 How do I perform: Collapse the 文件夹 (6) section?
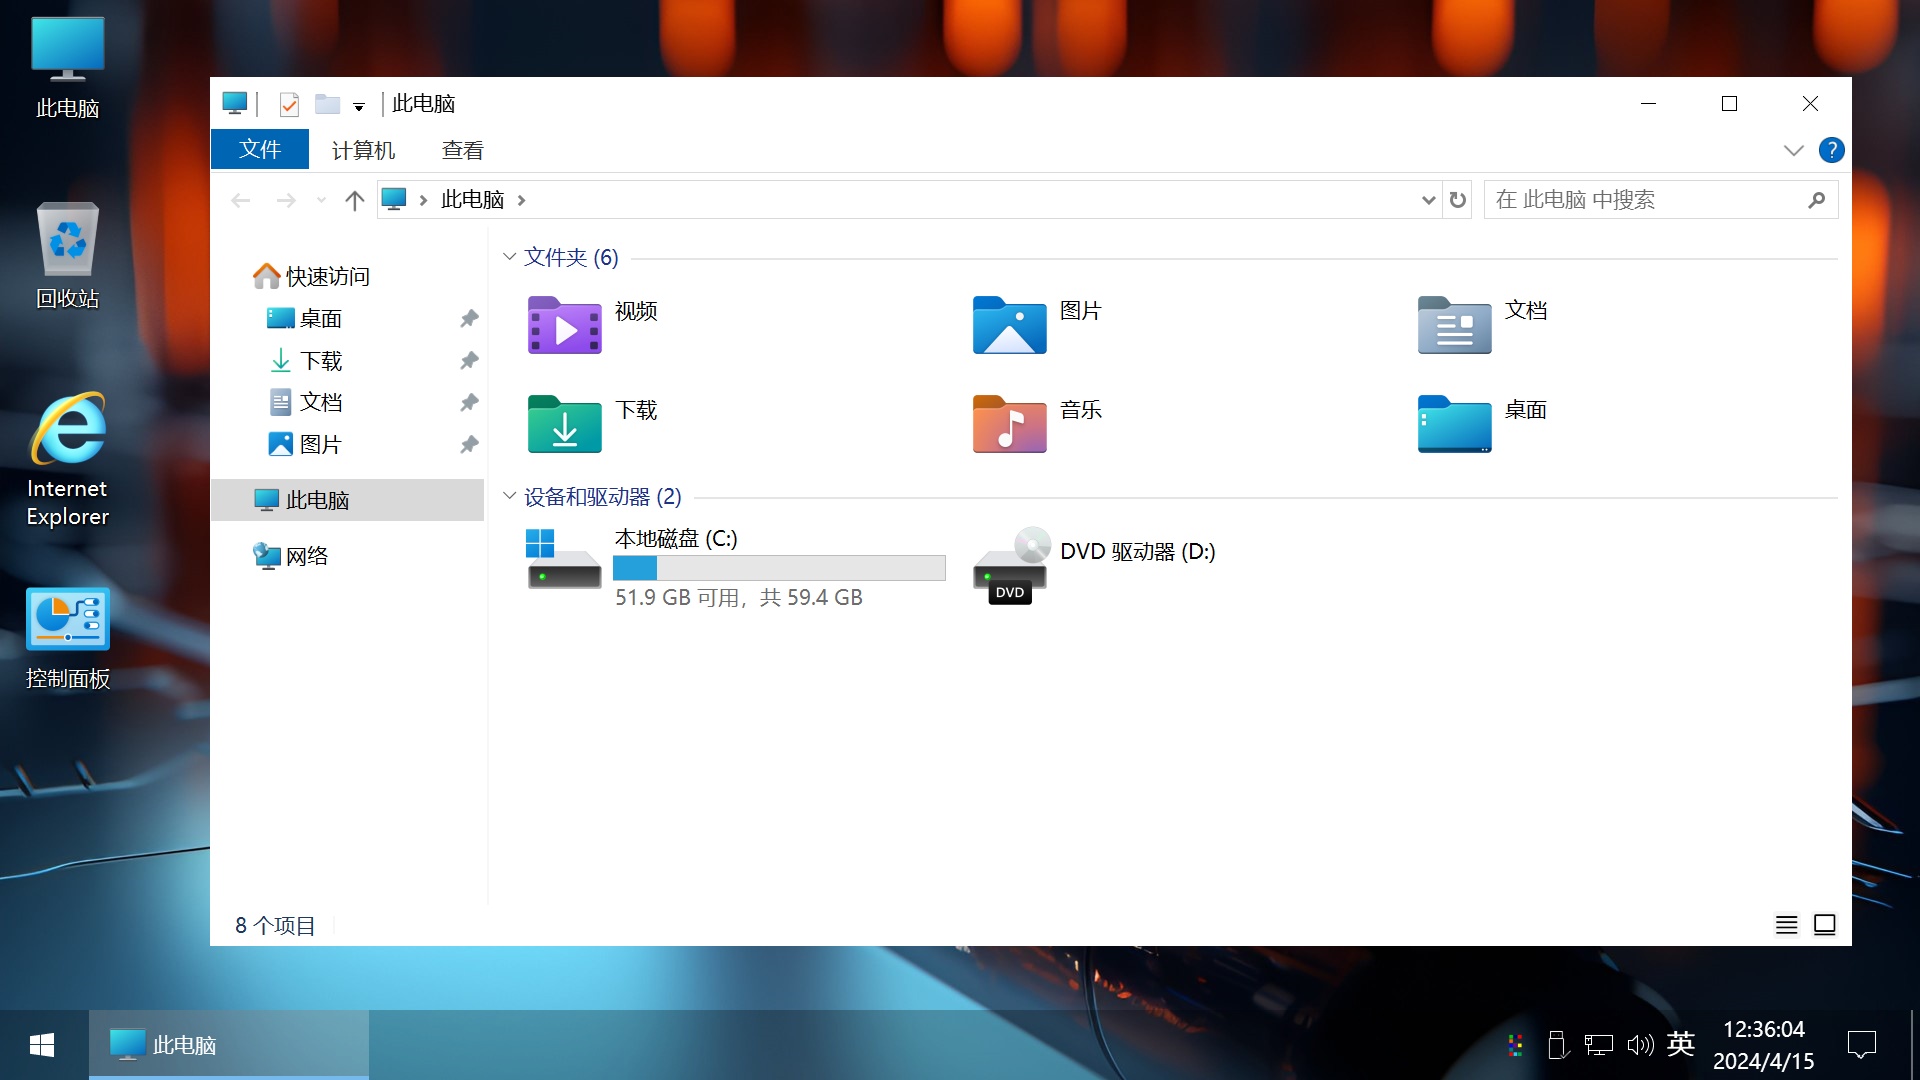point(510,256)
